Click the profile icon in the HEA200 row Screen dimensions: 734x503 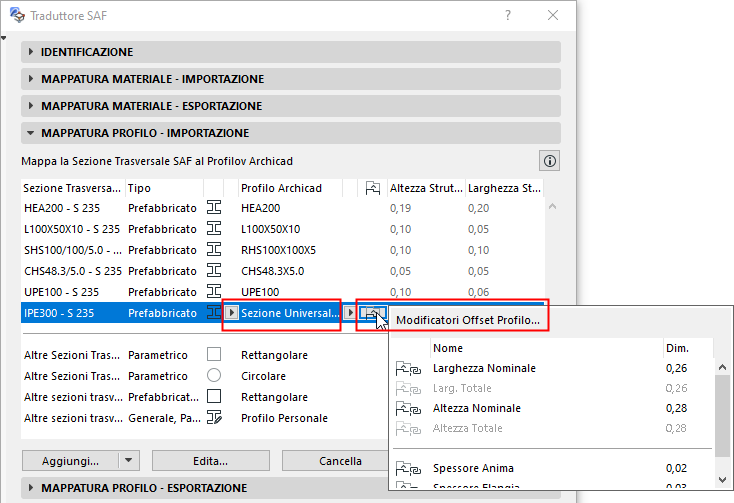point(214,207)
